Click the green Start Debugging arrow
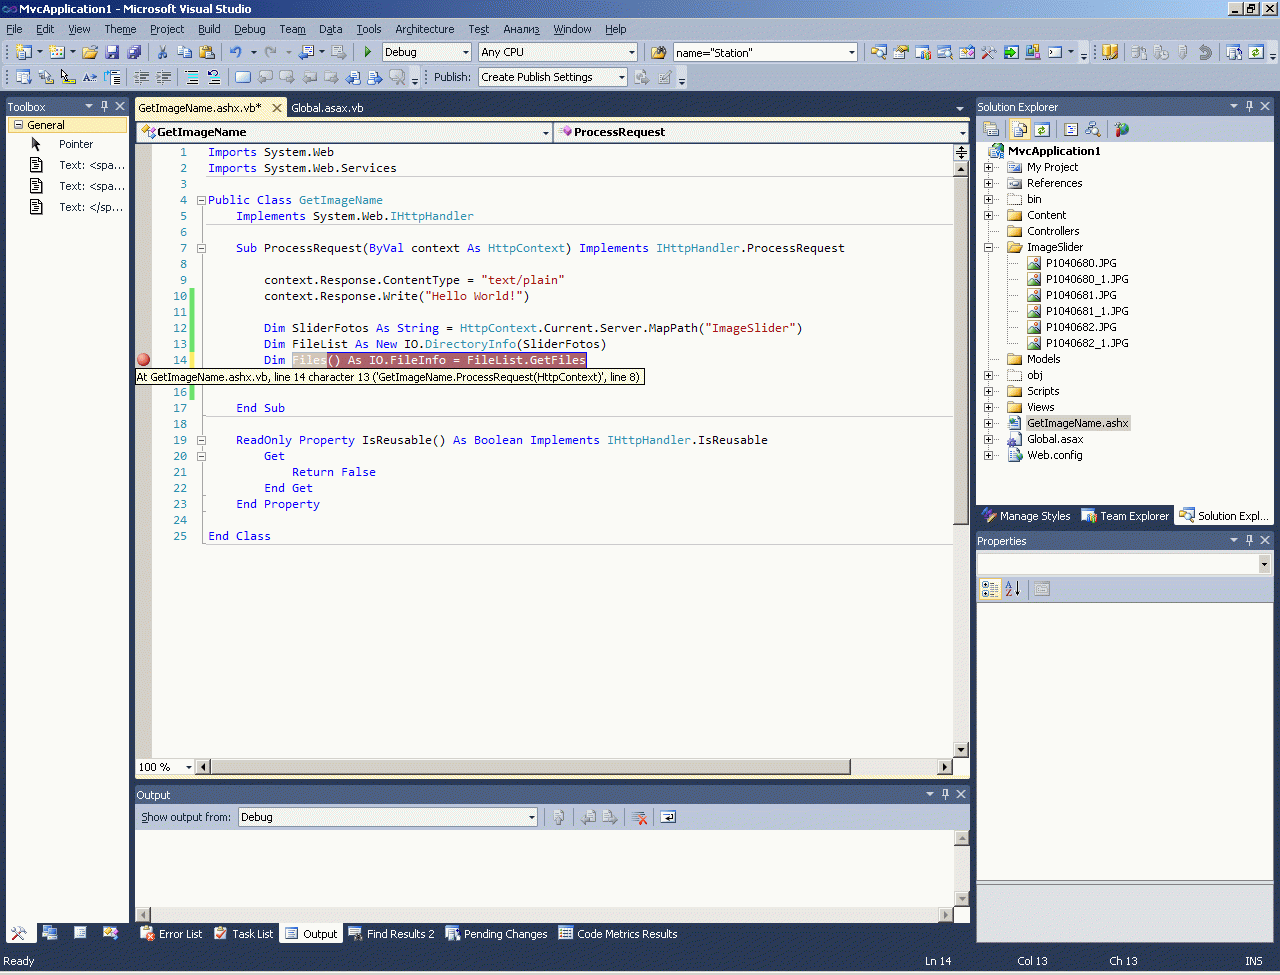Viewport: 1280px width, 975px height. pos(368,52)
